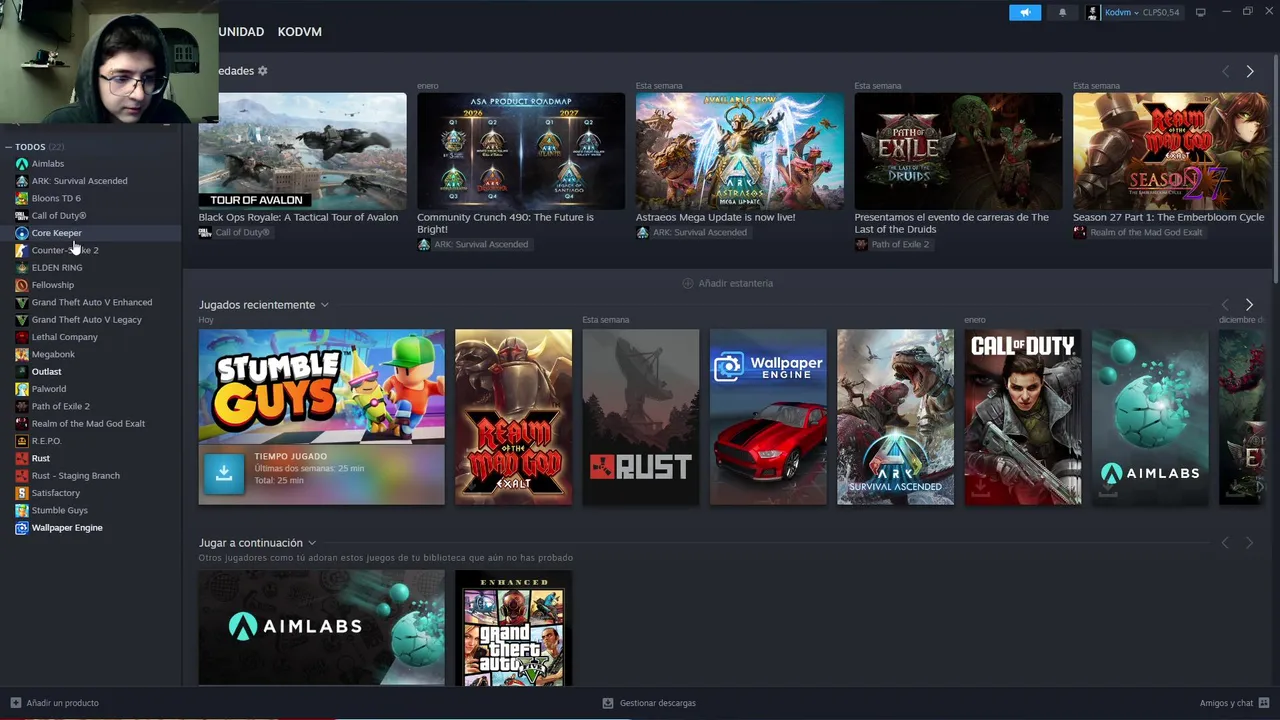1280x720 pixels.
Task: Click ARK: Survival Ascended list icon
Action: [22, 181]
